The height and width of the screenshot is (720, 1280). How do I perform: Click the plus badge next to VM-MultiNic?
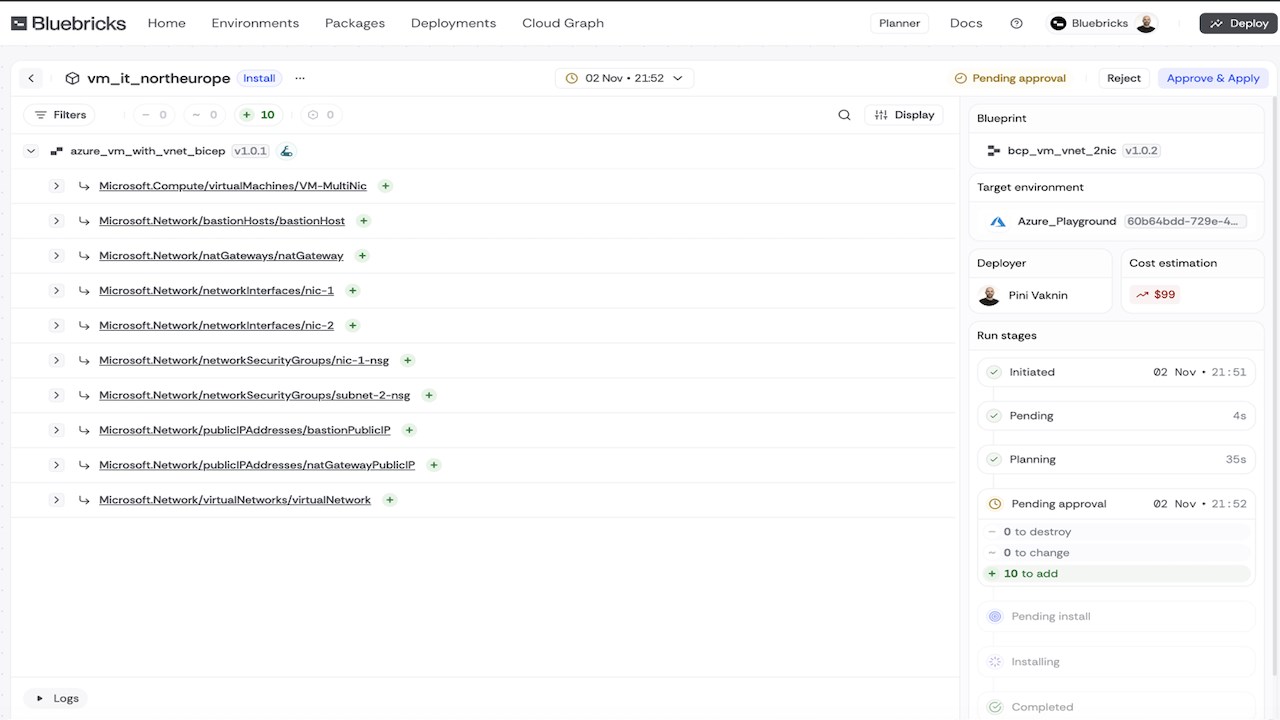click(x=385, y=186)
